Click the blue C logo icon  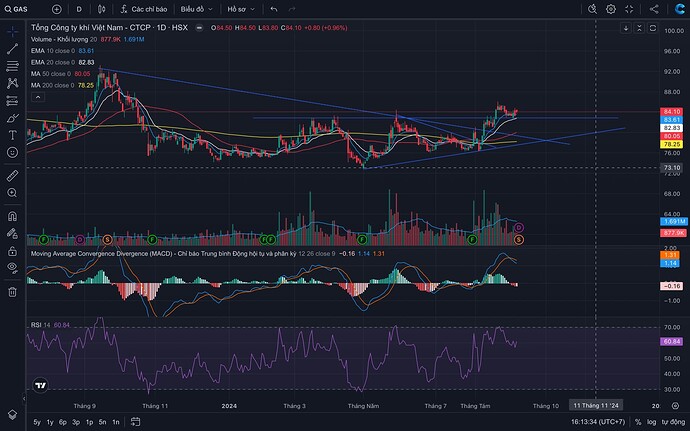point(679,9)
